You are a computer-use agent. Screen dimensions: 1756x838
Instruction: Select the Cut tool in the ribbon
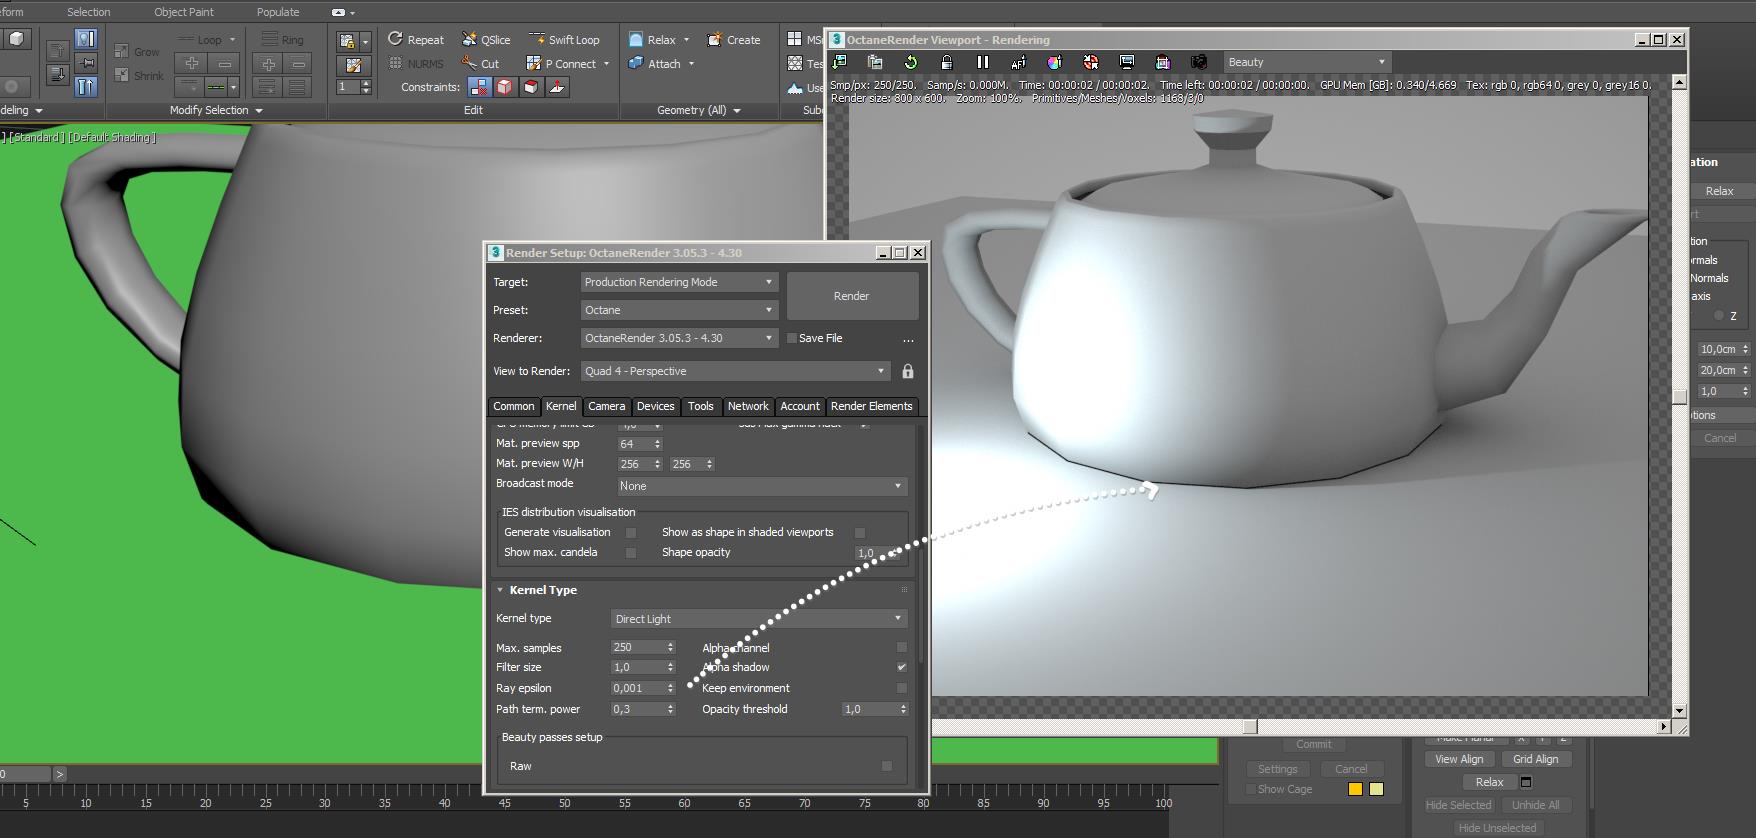coord(480,64)
